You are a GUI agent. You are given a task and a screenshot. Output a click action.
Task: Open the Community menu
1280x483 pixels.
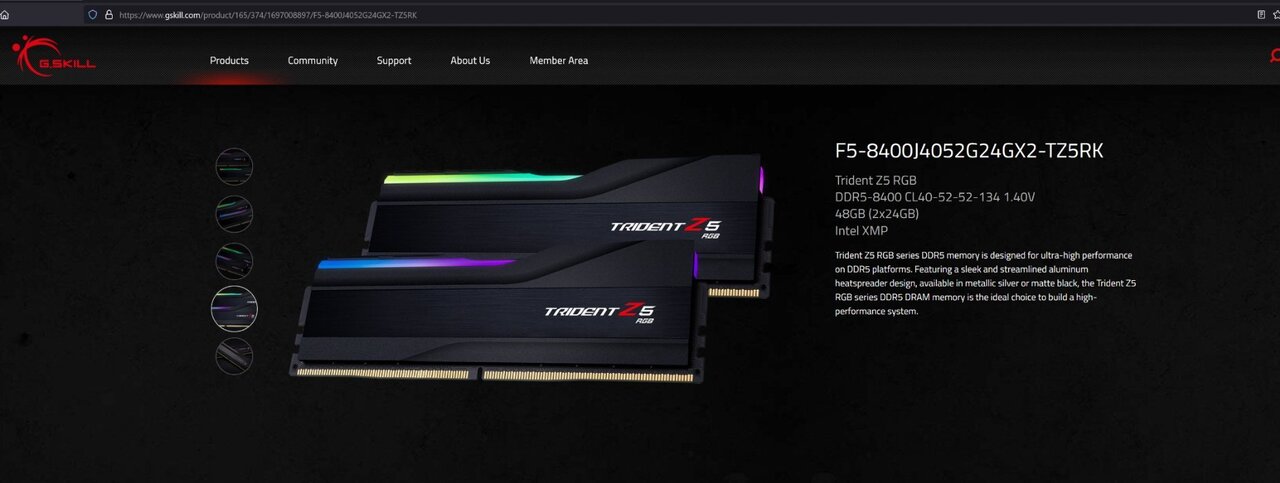[x=313, y=61]
